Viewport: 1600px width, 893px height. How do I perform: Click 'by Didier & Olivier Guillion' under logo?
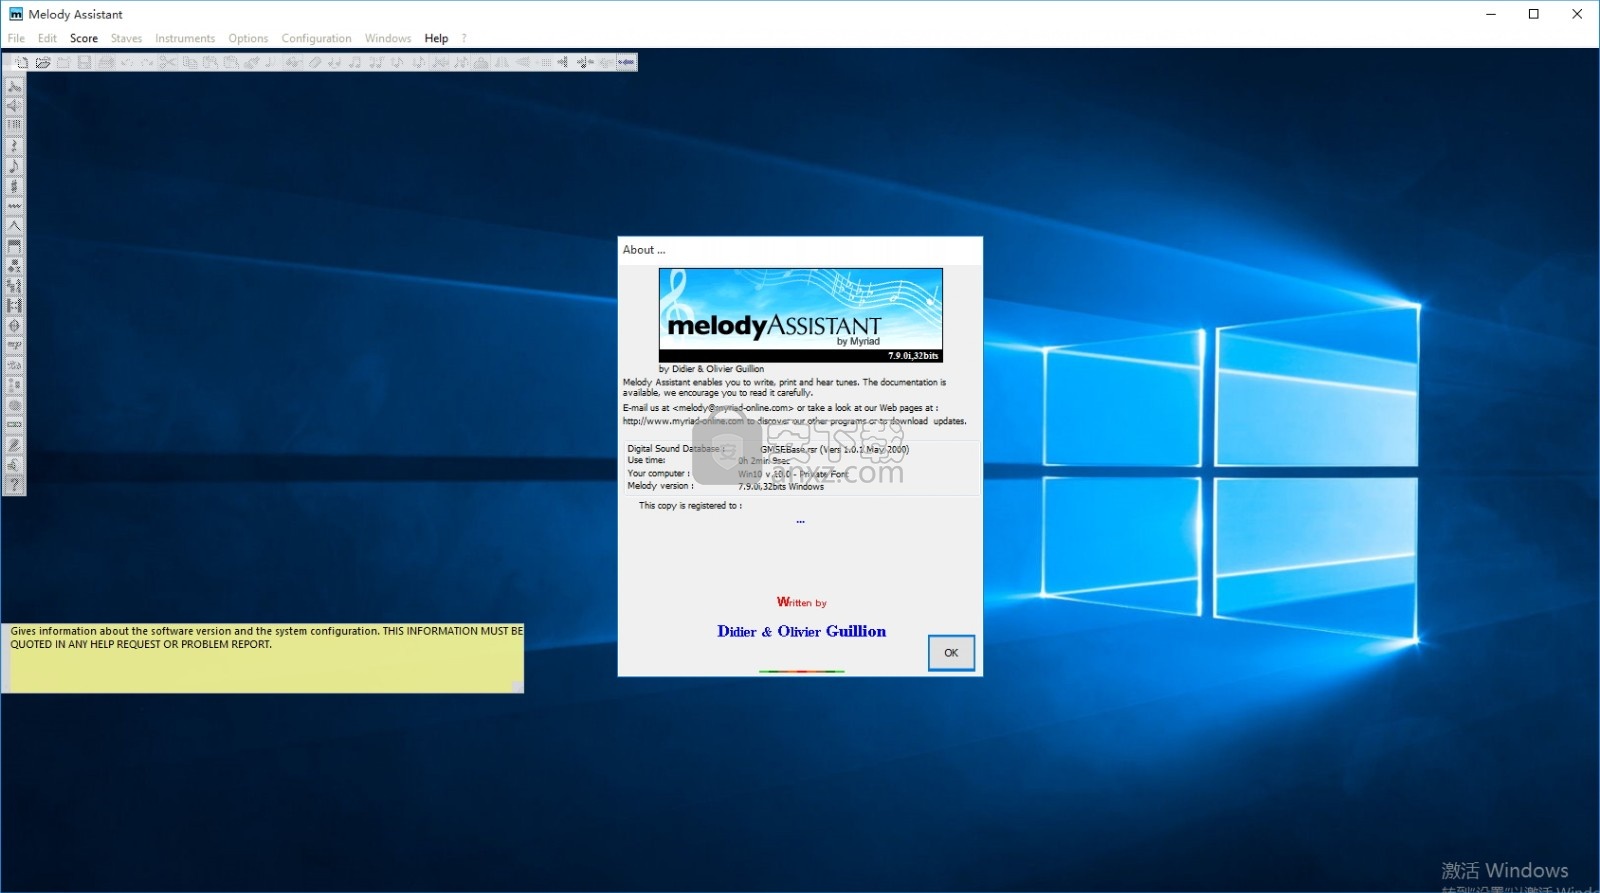click(711, 369)
